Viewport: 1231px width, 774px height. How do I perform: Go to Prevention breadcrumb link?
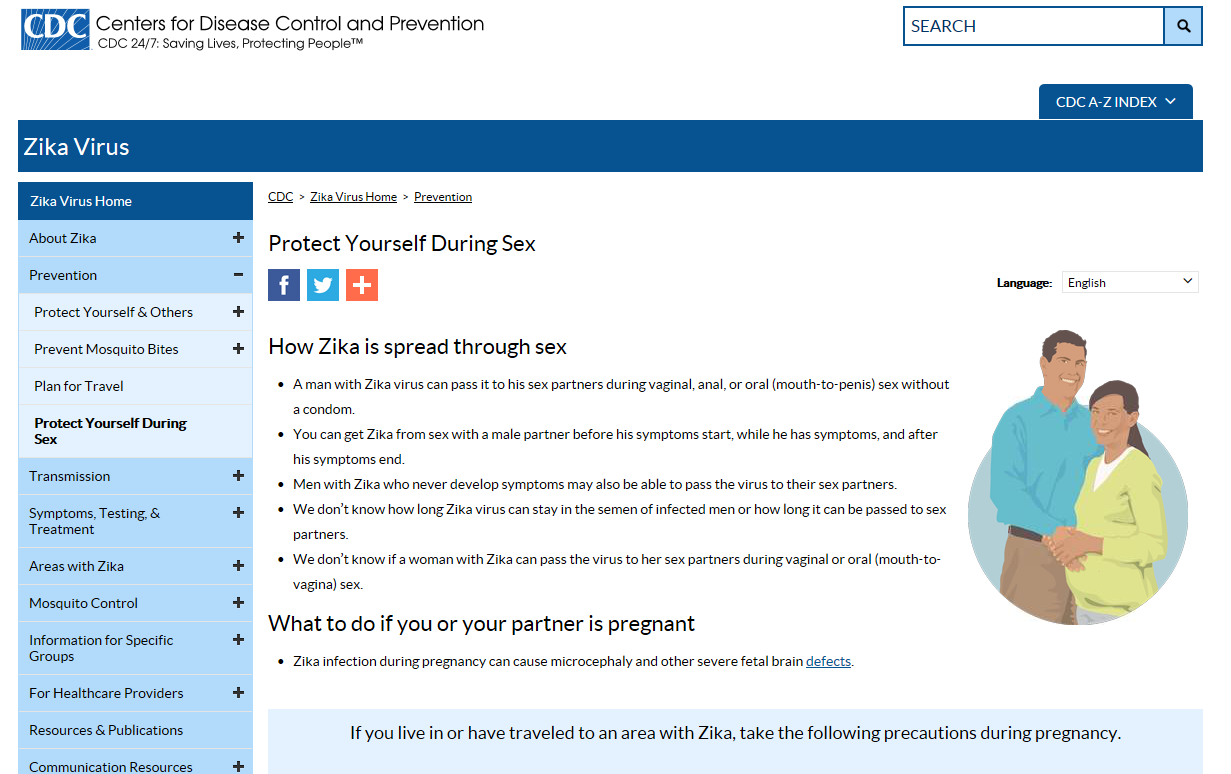(443, 197)
